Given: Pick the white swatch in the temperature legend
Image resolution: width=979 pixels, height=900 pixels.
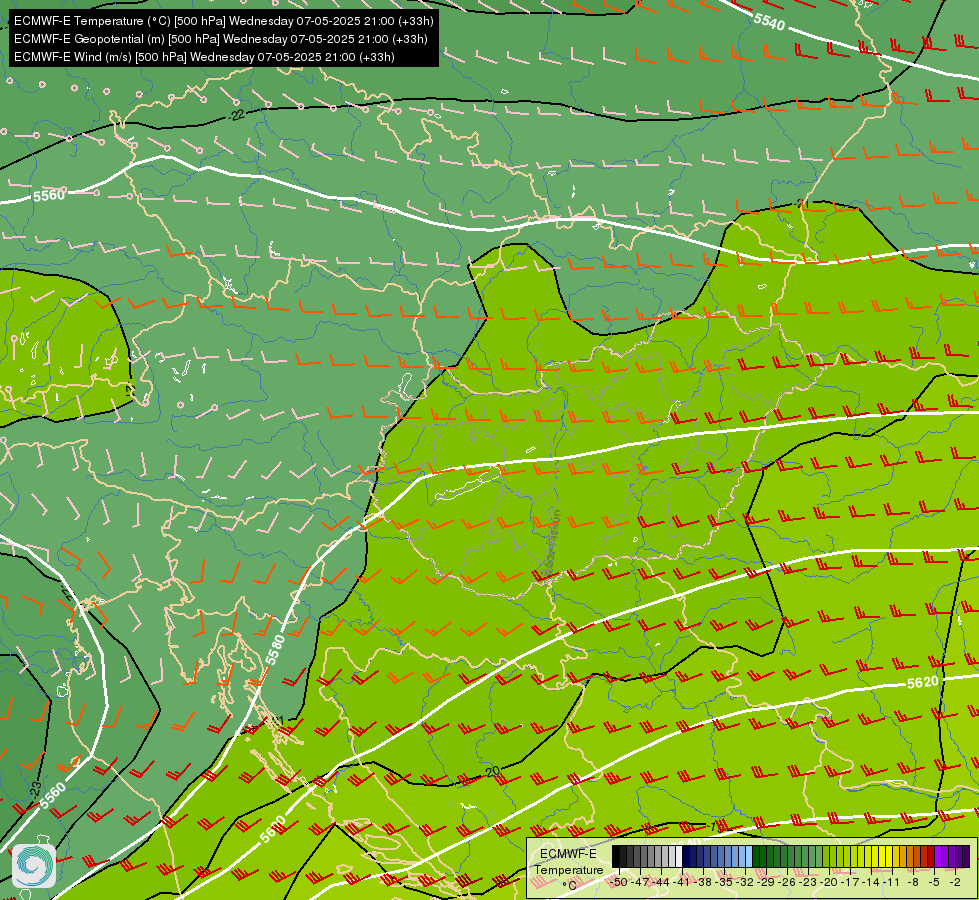Looking at the screenshot, I should coord(679,856).
